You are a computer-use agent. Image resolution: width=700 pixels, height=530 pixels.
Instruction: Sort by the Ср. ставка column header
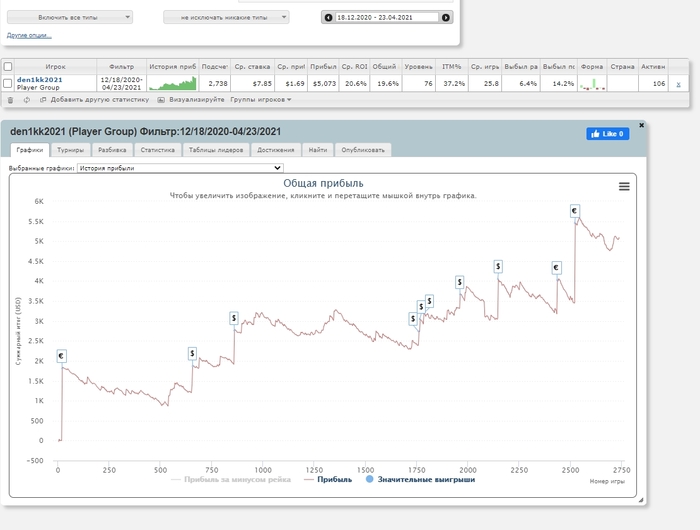click(x=252, y=67)
